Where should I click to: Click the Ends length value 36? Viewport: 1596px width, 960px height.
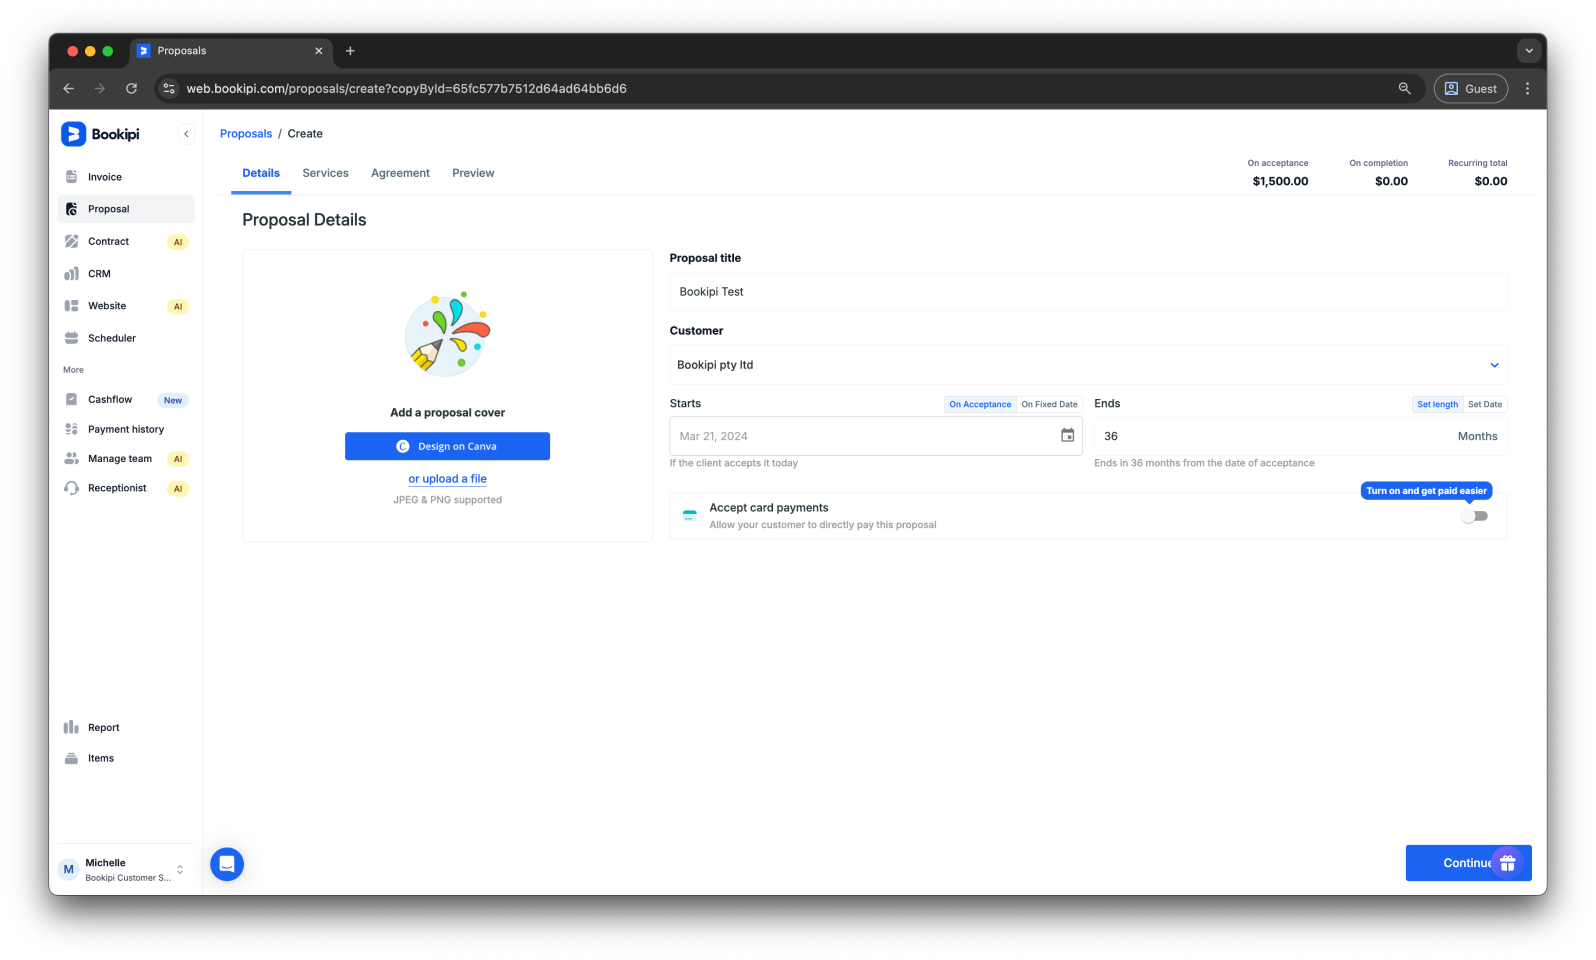pos(1111,436)
